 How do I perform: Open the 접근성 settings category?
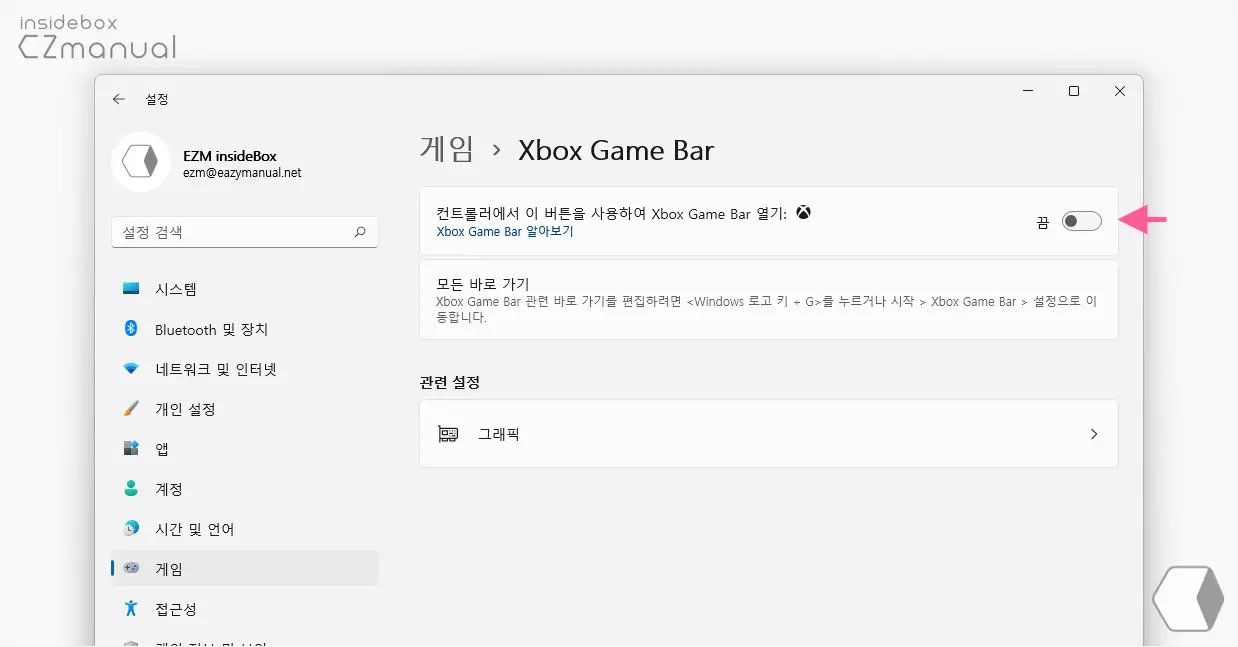click(x=245, y=608)
